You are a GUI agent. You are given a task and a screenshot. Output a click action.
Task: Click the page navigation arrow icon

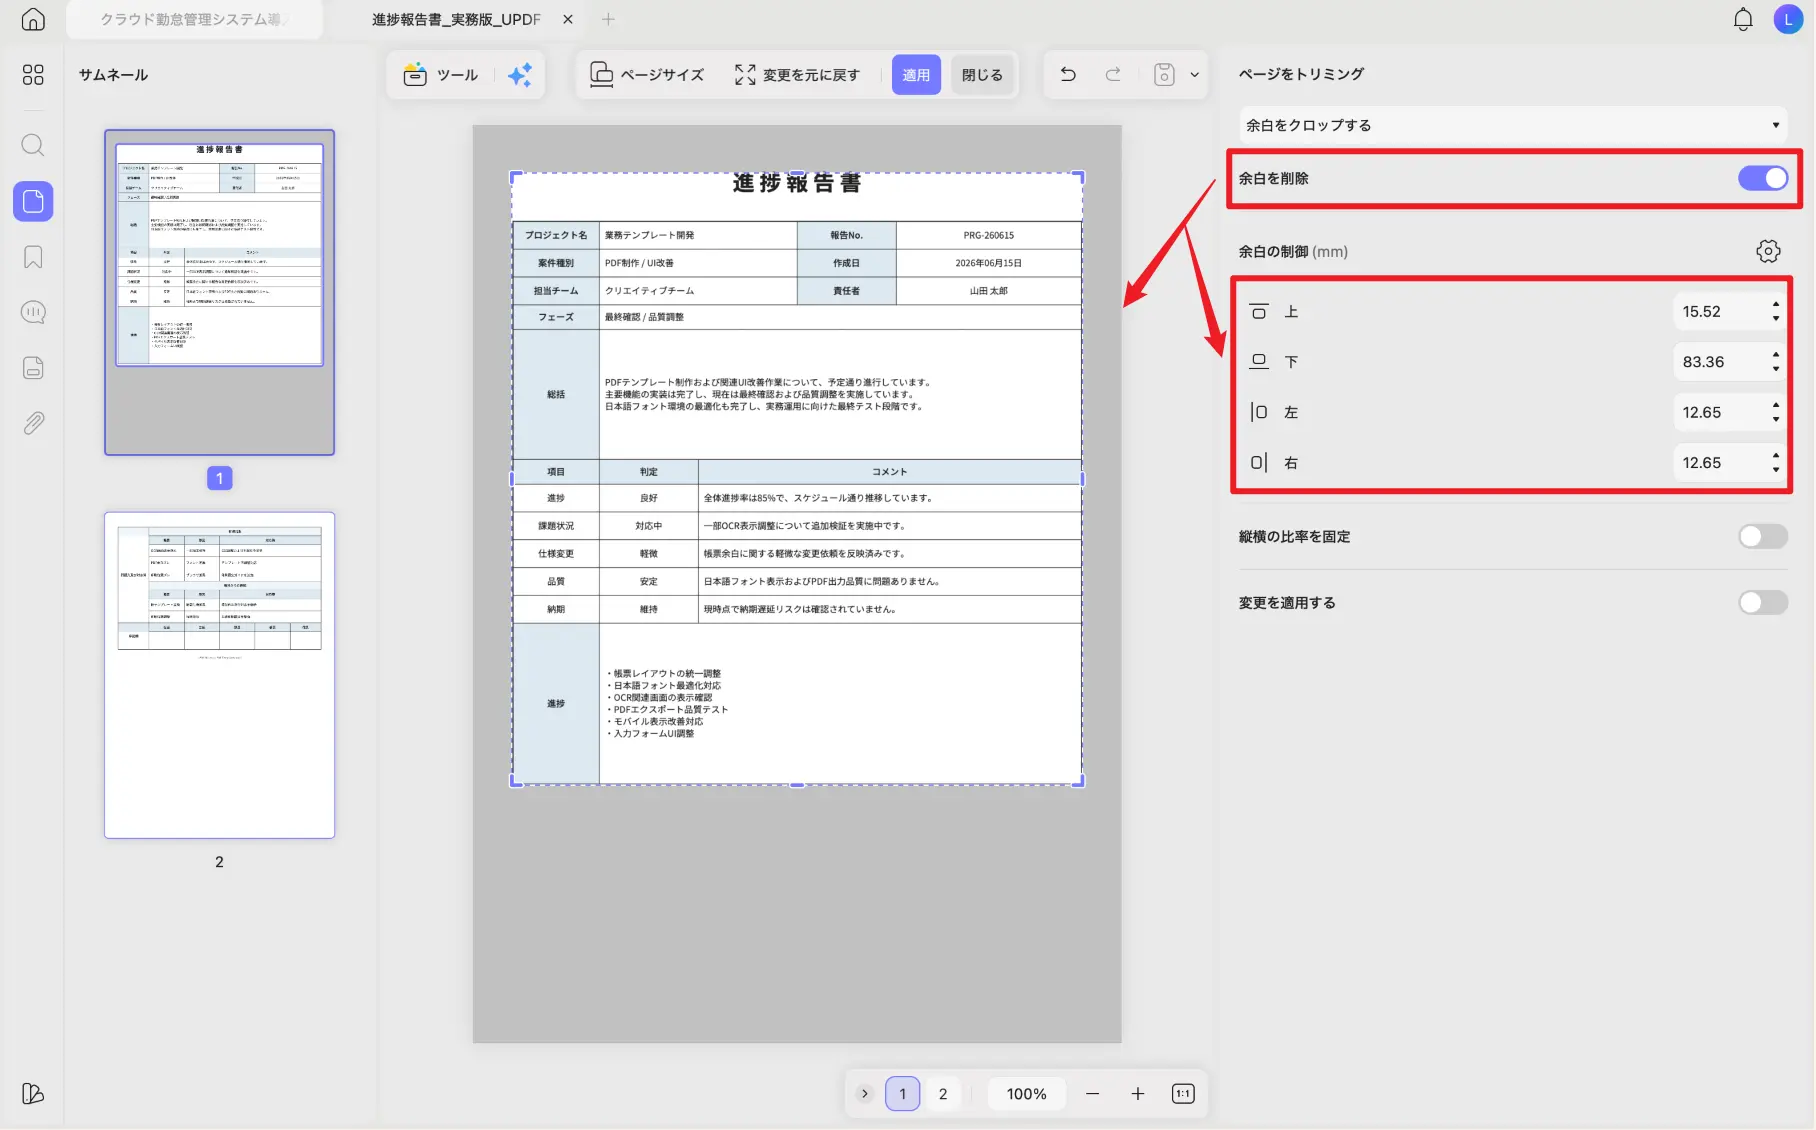pos(865,1094)
